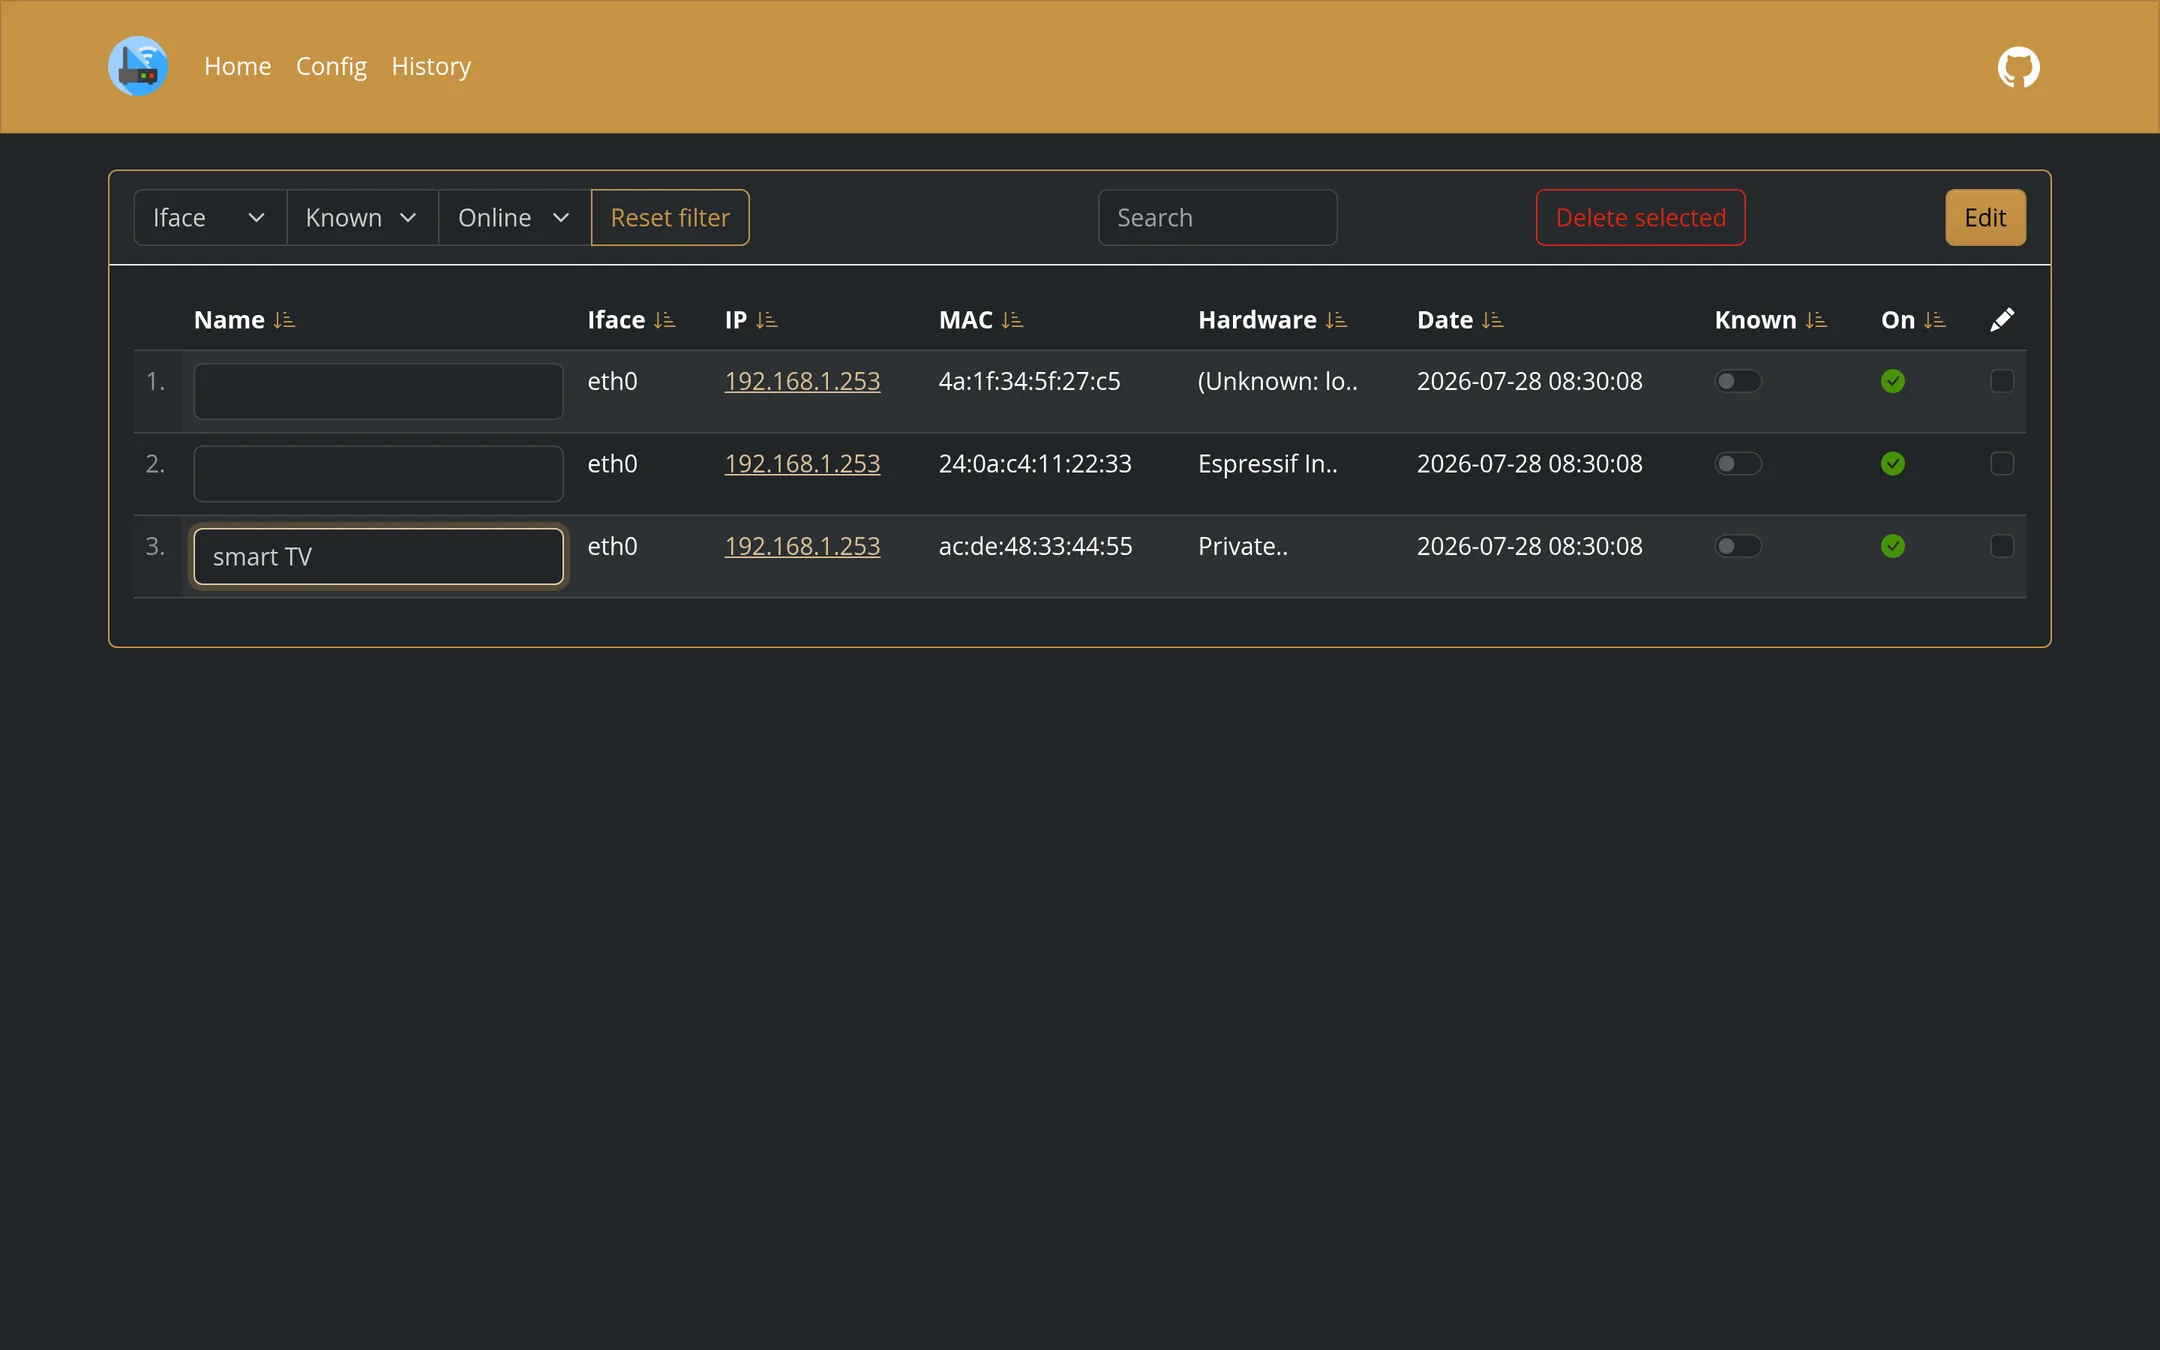This screenshot has width=2160, height=1350.
Task: Open the Online filter dropdown
Action: (x=515, y=218)
